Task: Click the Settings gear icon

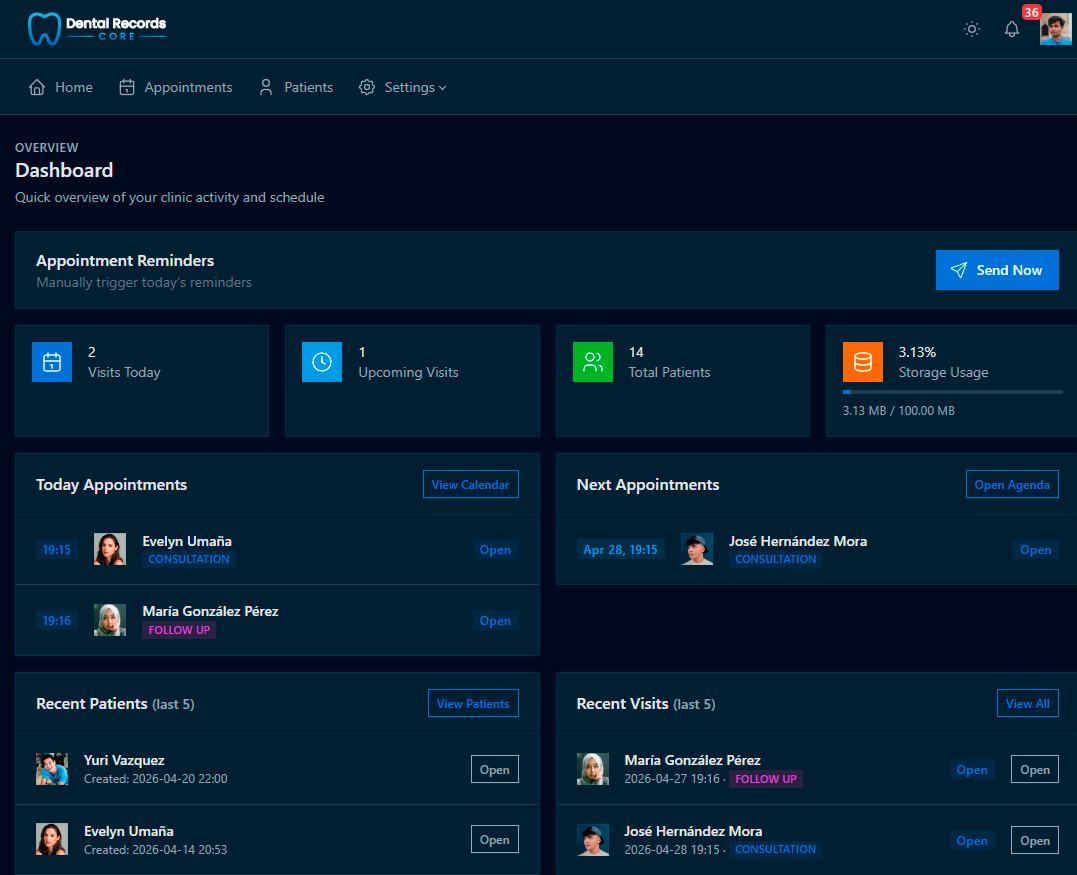Action: 367,87
